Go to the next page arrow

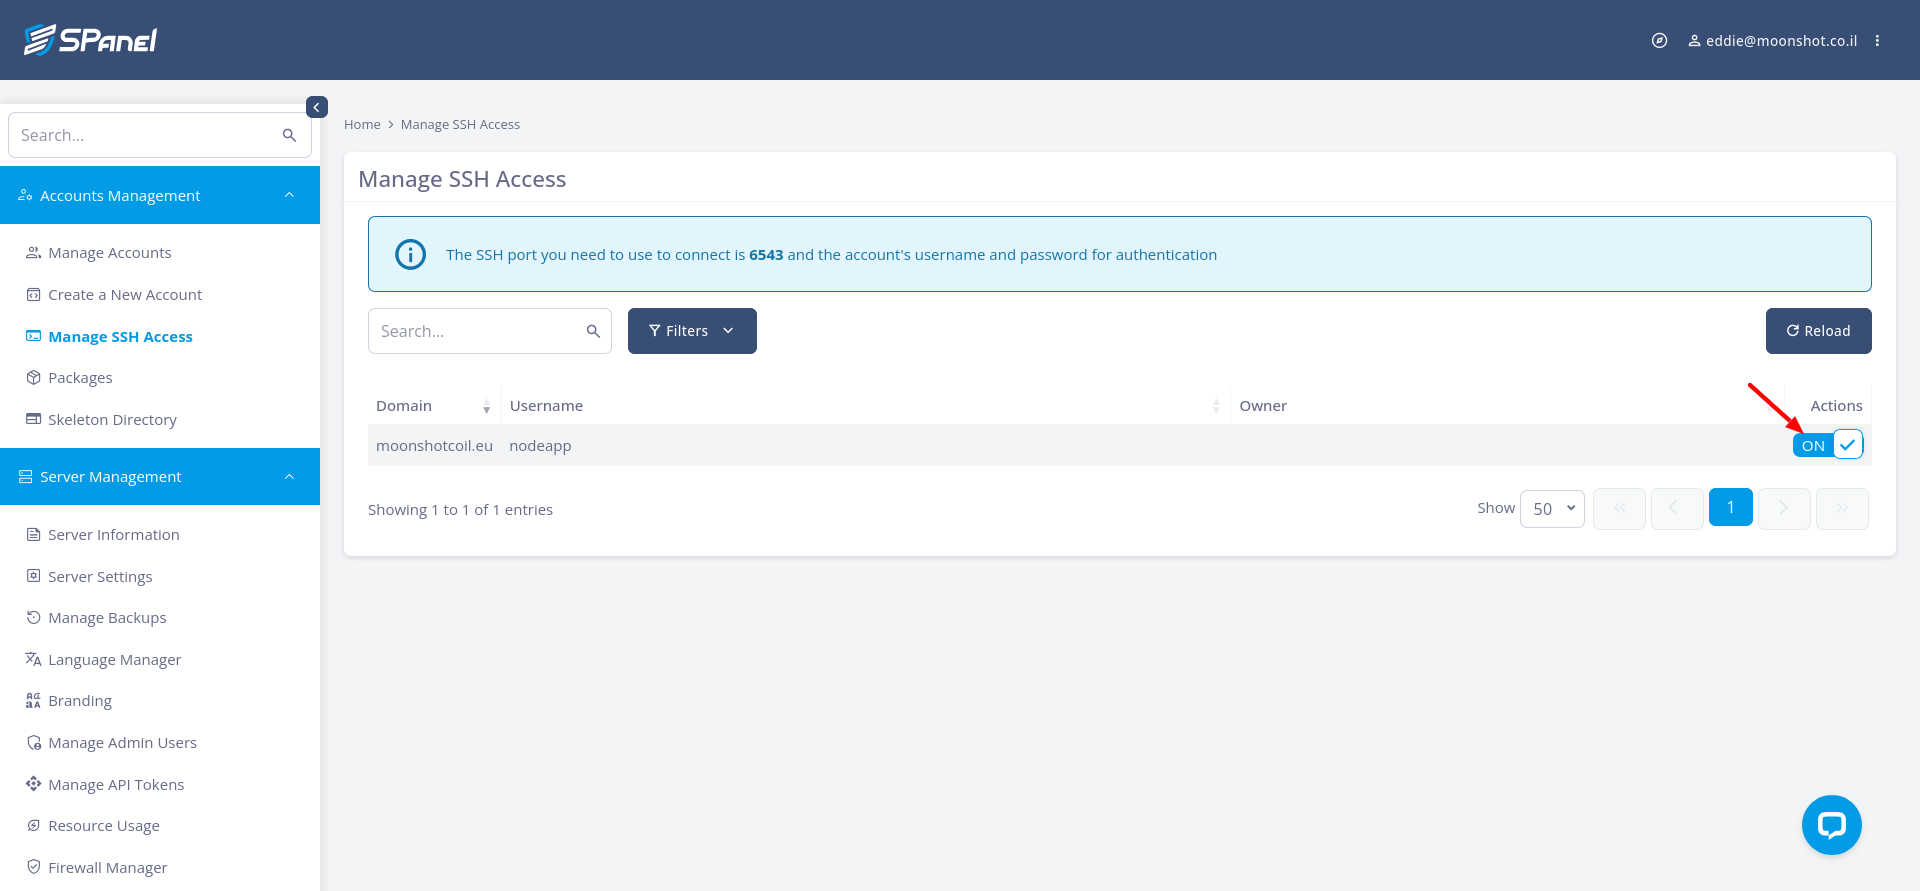pyautogui.click(x=1784, y=508)
